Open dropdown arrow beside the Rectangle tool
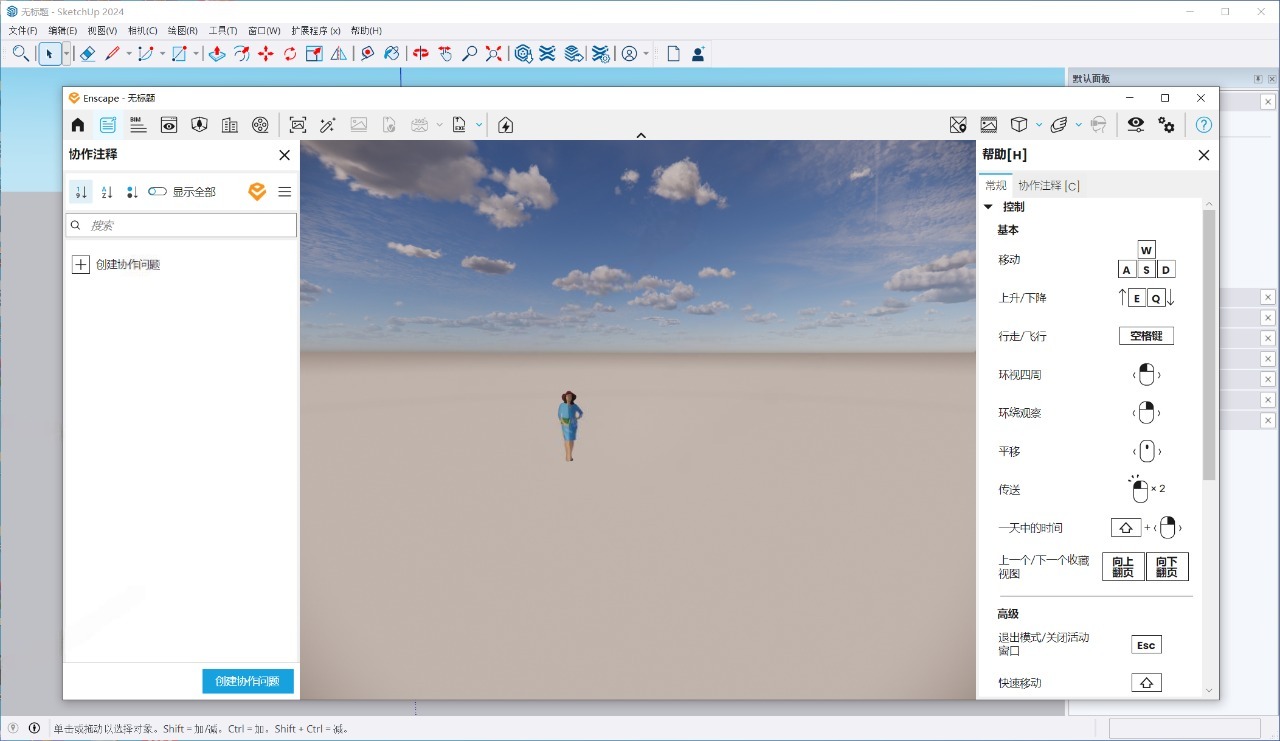Image resolution: width=1280 pixels, height=741 pixels. (x=196, y=54)
